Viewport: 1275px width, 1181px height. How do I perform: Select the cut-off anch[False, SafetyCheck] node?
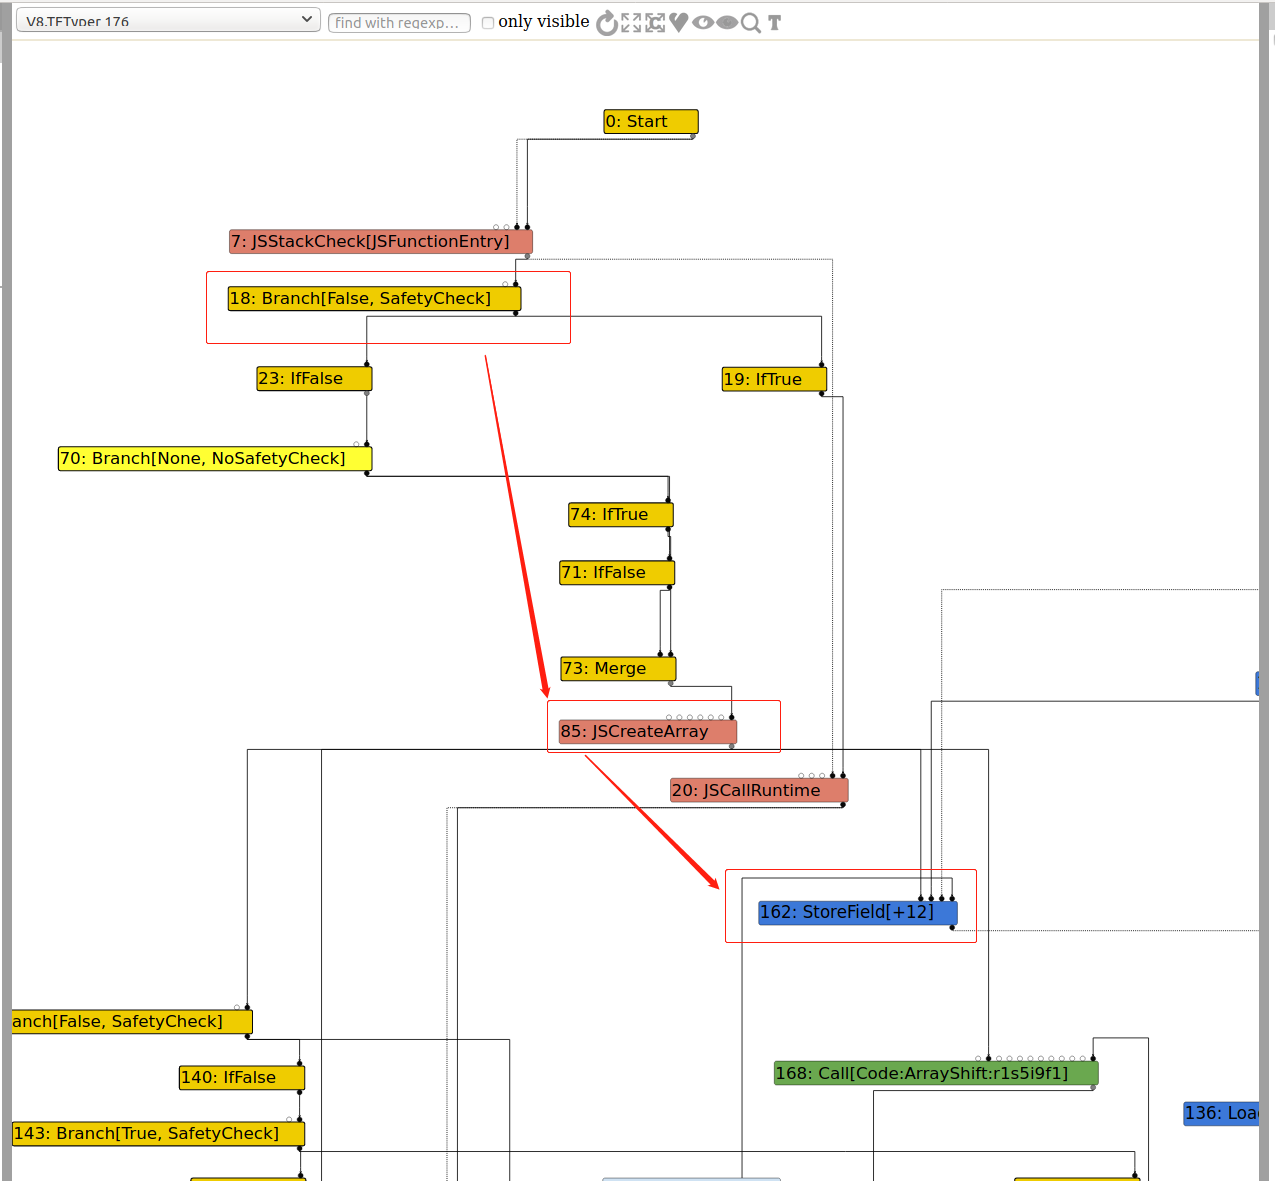(x=132, y=1022)
